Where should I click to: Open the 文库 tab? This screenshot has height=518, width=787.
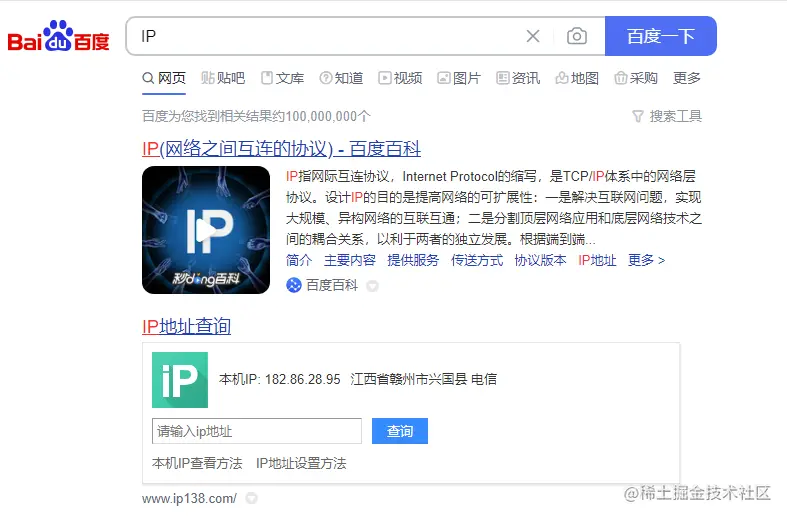pos(283,78)
